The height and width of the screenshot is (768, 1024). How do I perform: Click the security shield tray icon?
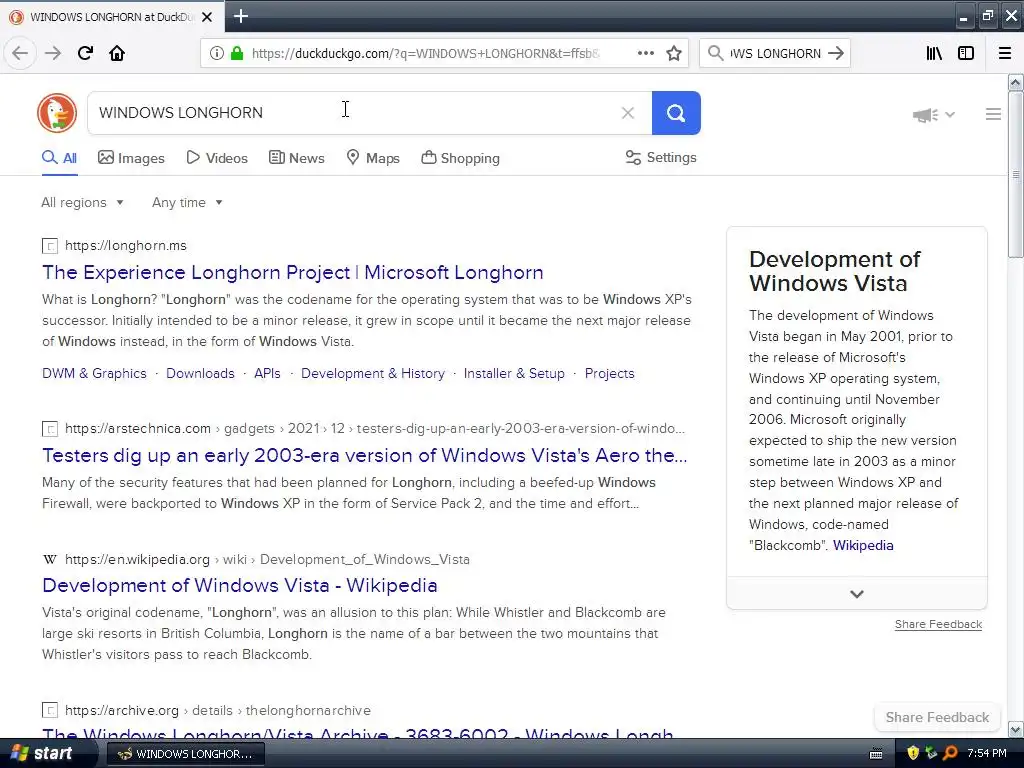point(913,753)
